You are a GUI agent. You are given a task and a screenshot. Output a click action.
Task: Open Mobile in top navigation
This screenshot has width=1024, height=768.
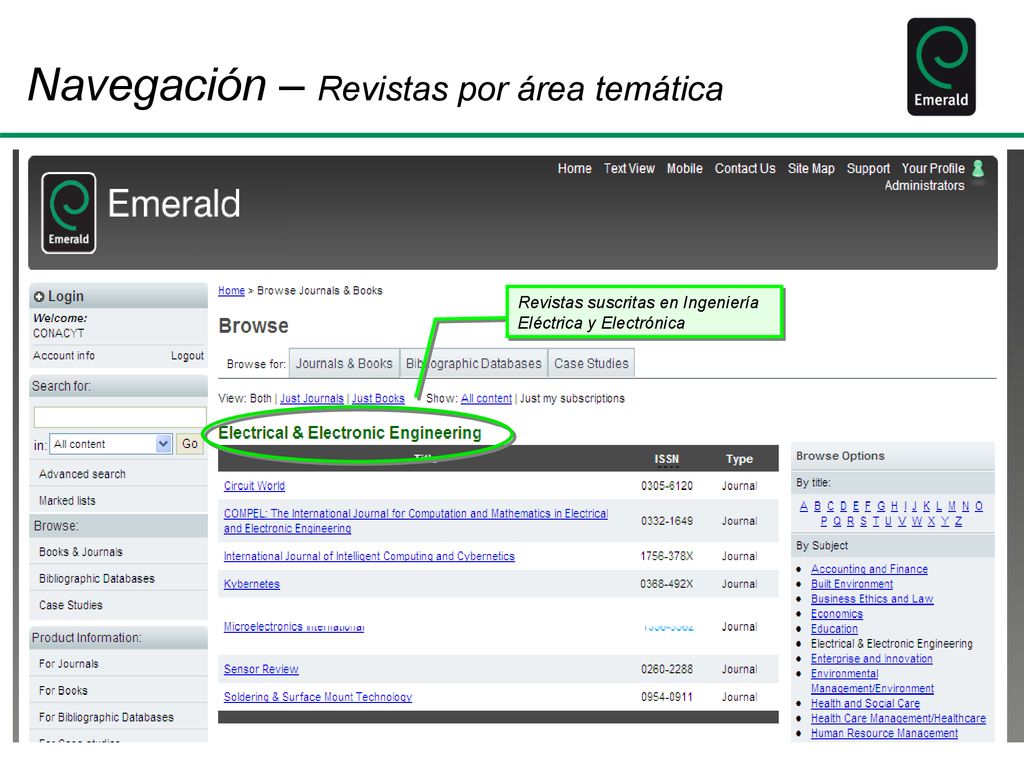[x=684, y=168]
